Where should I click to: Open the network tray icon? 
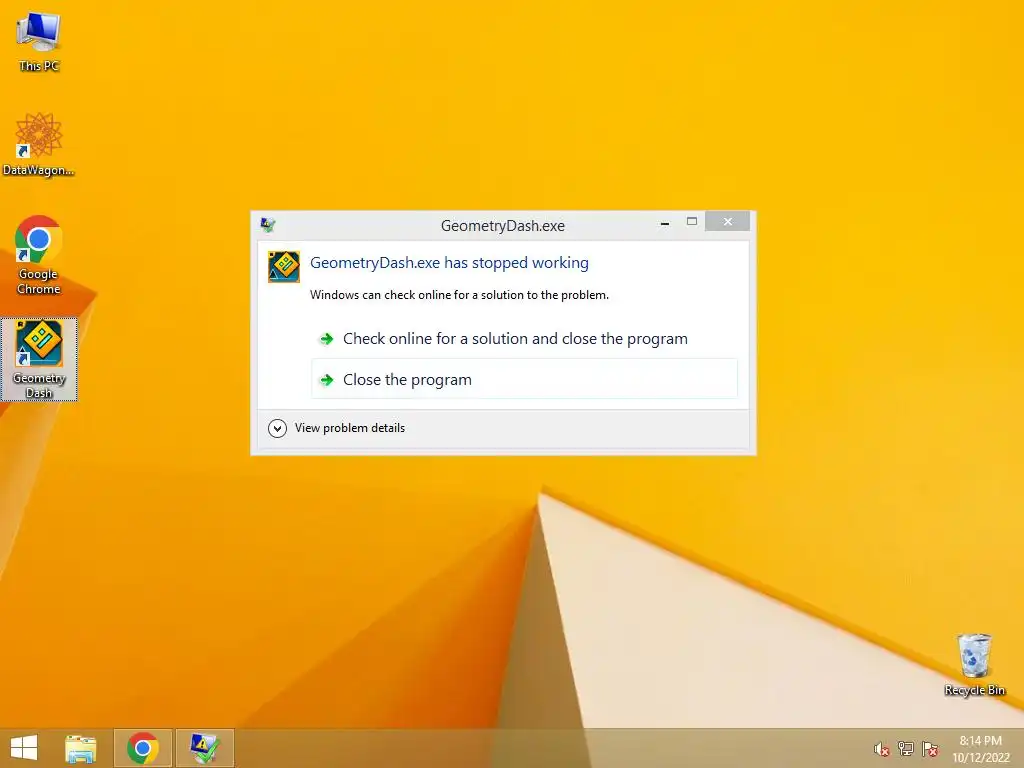906,748
